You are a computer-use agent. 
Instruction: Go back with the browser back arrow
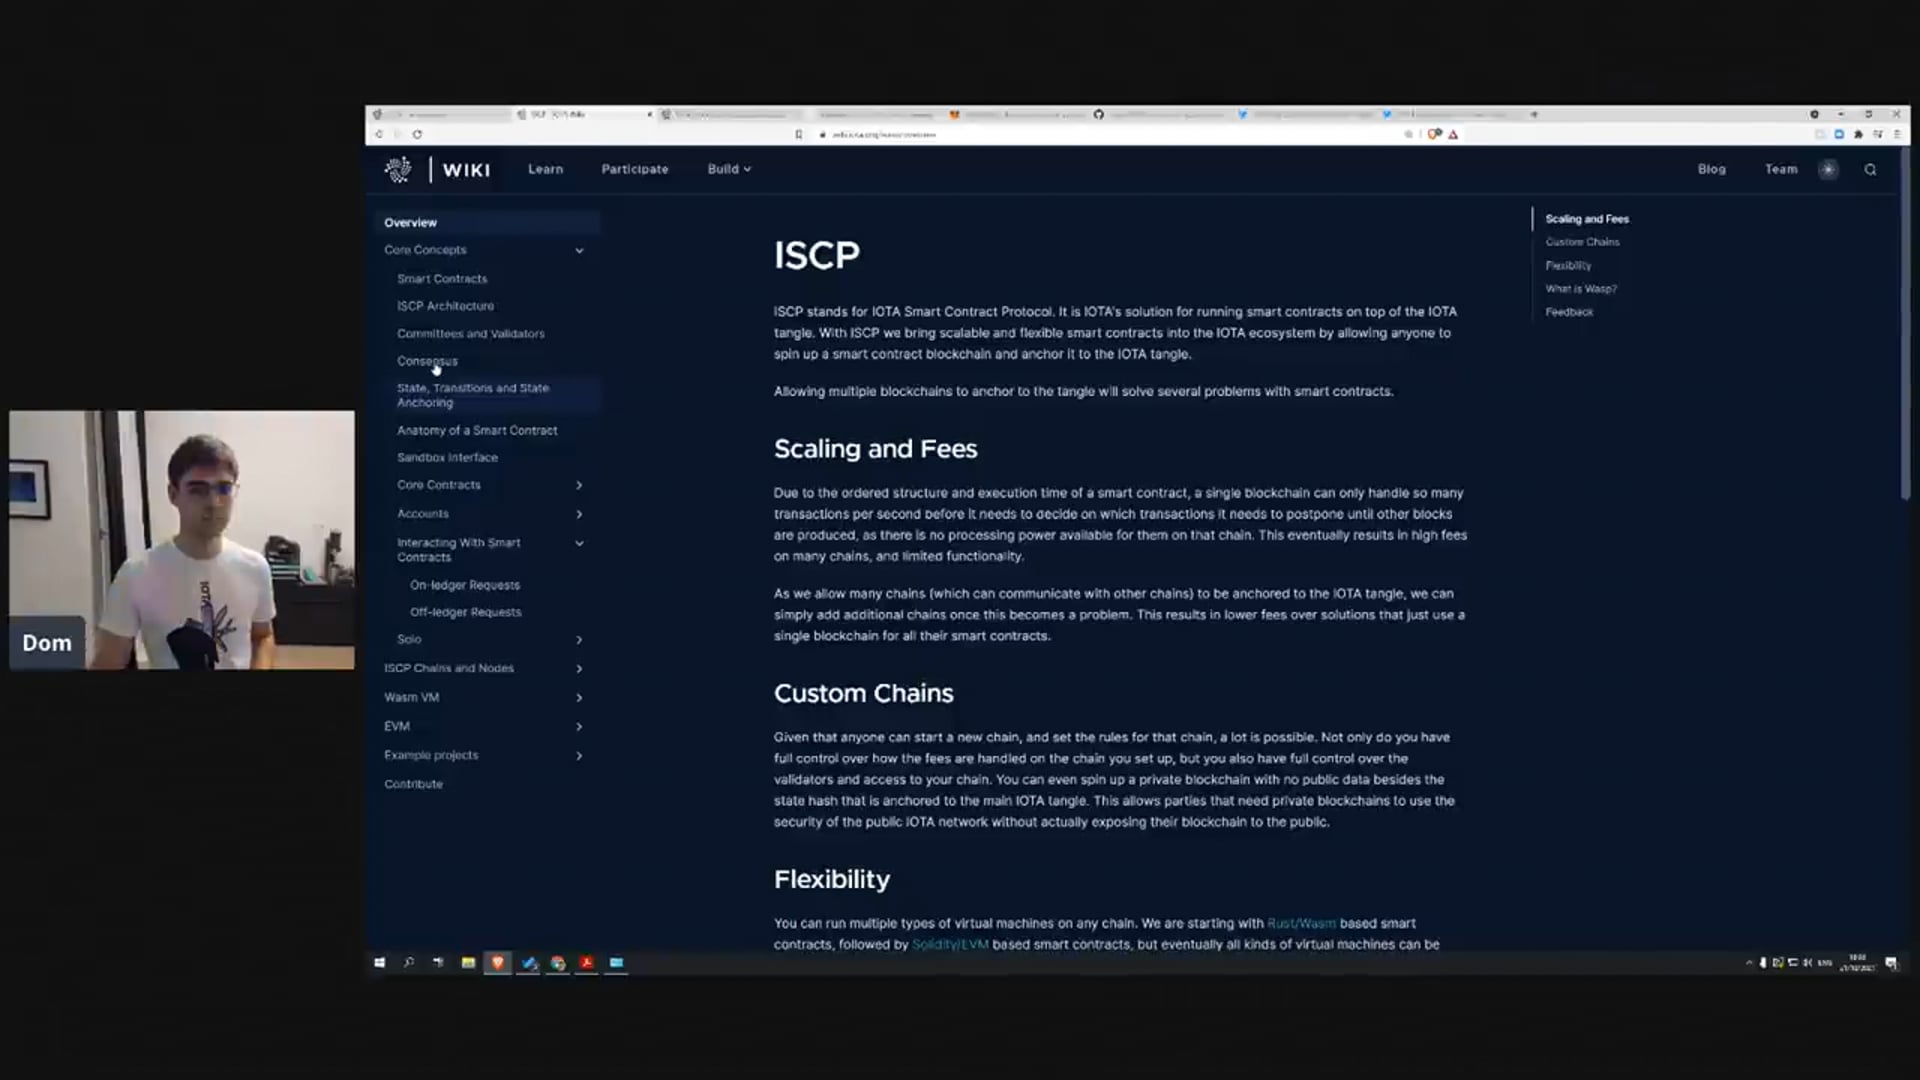pyautogui.click(x=379, y=134)
